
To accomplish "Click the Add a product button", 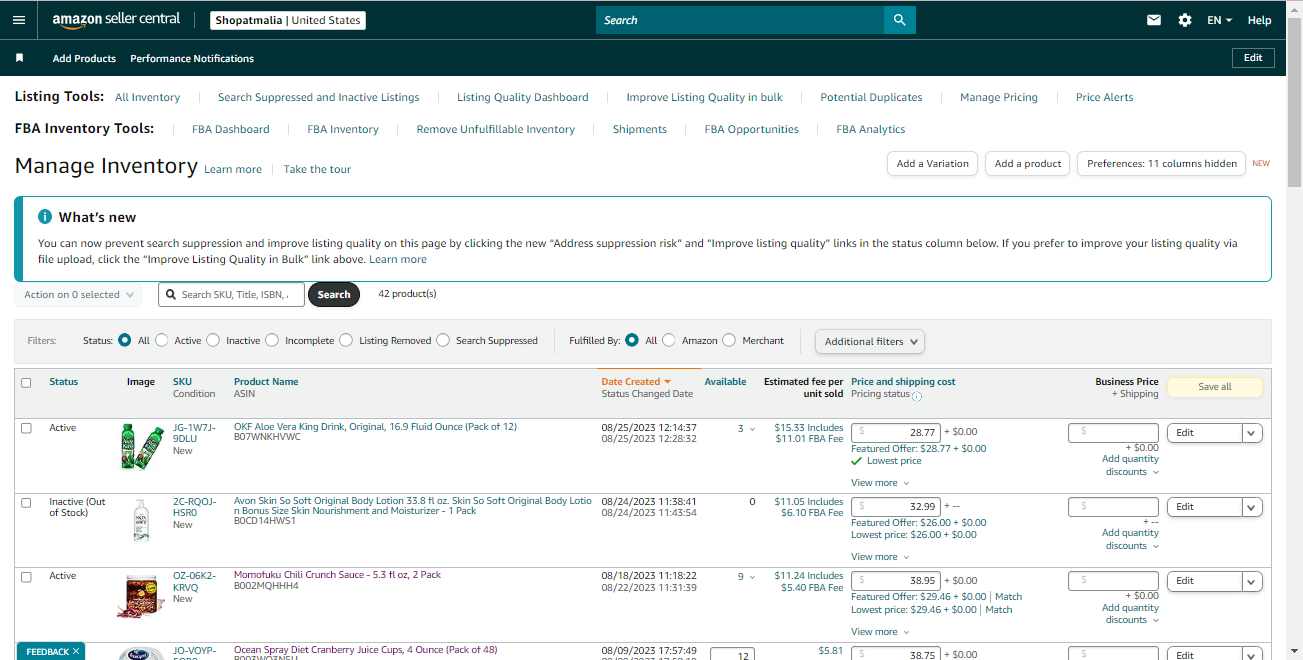I will (1028, 164).
